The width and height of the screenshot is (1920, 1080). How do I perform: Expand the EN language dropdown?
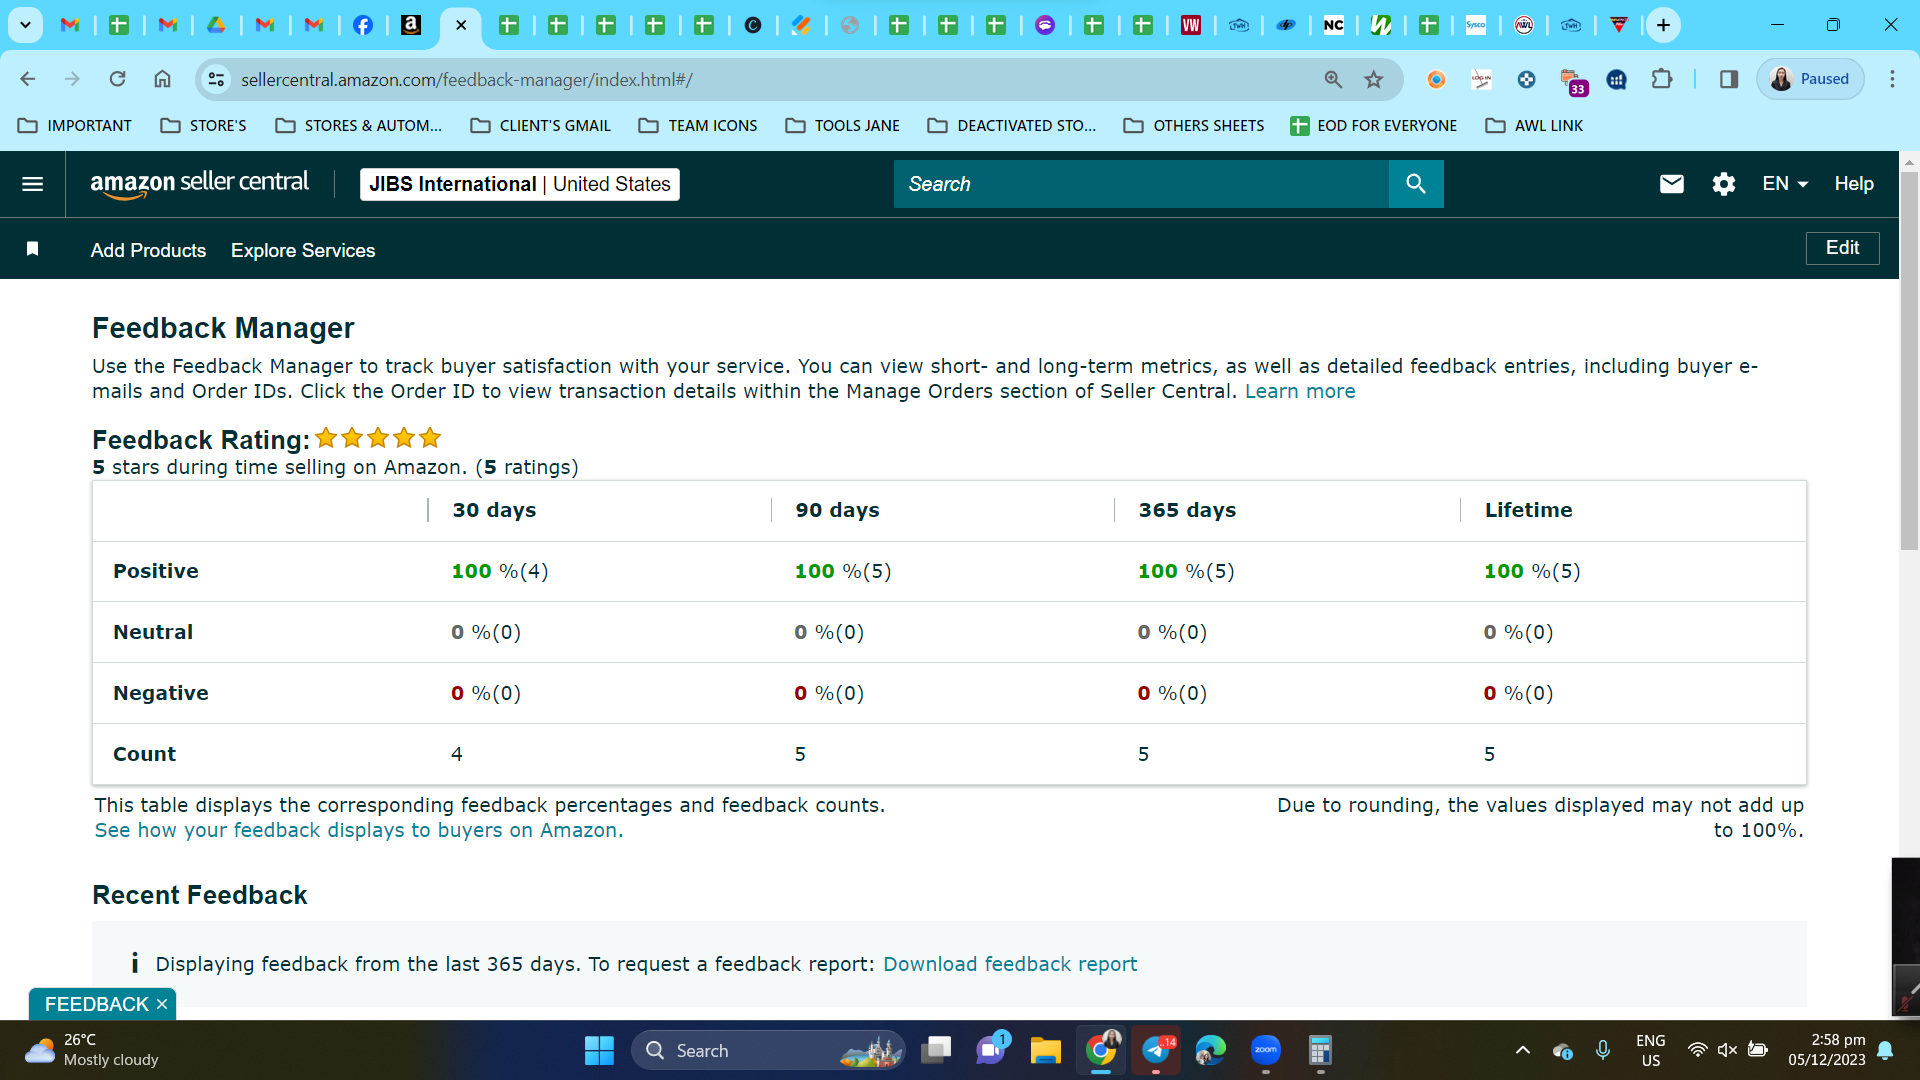coord(1785,184)
